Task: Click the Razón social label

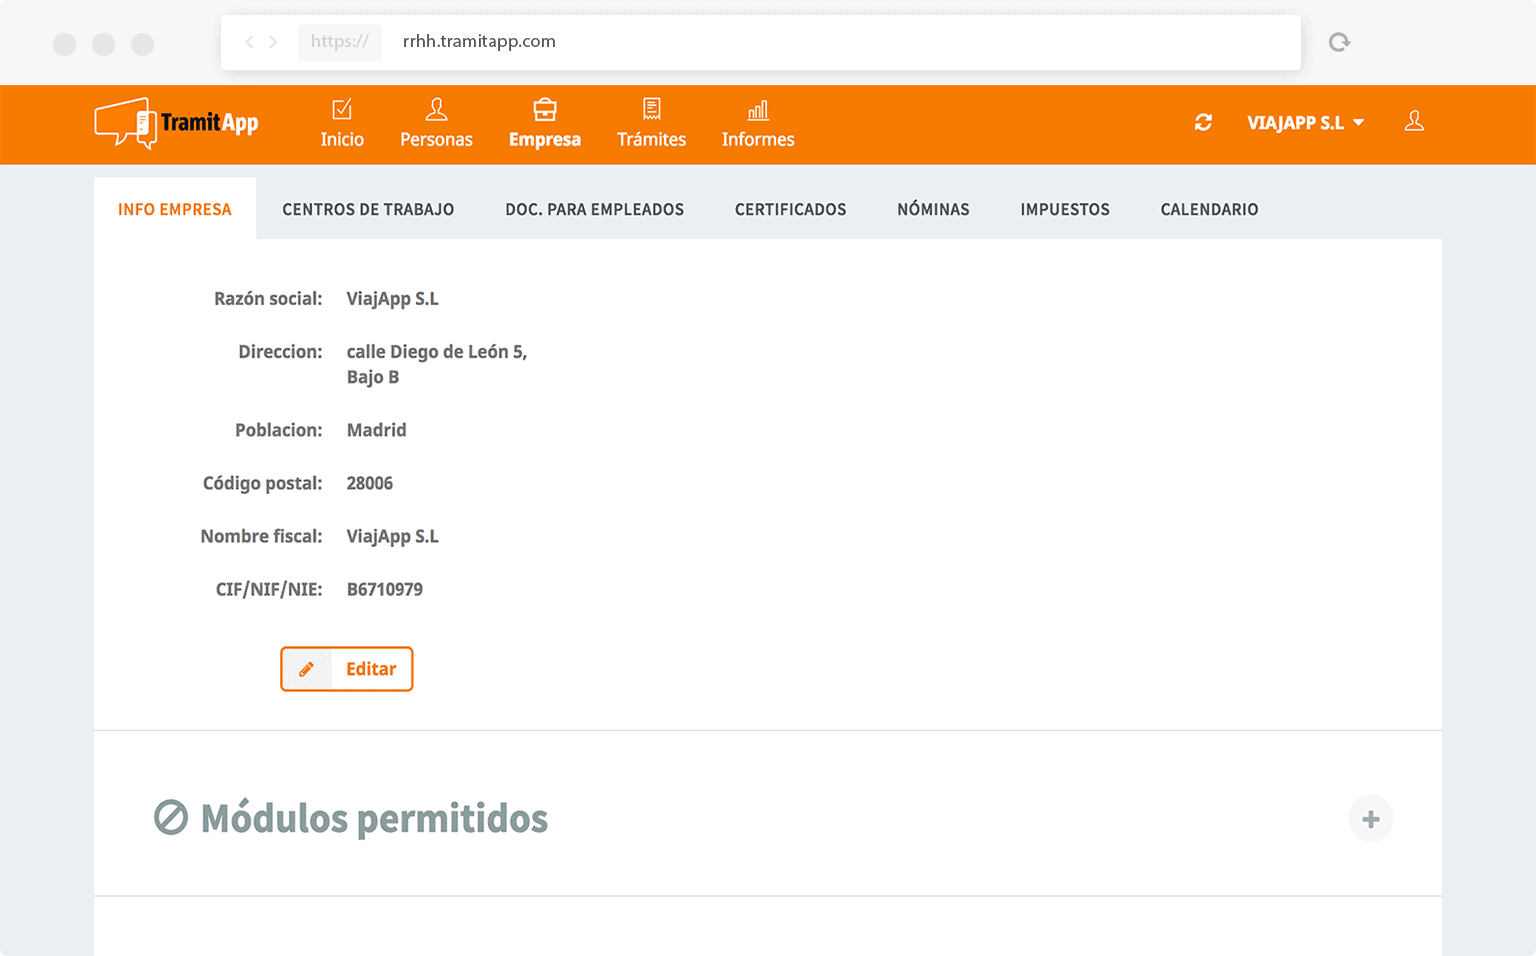Action: point(268,298)
